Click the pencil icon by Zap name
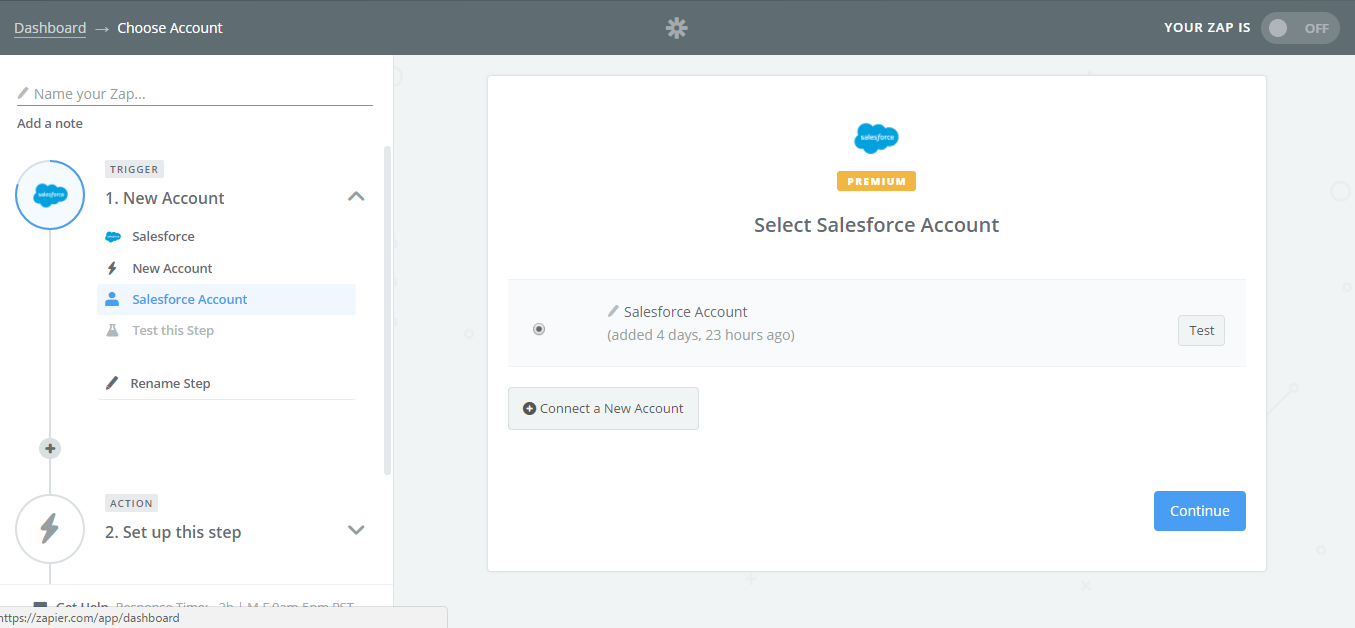This screenshot has height=628, width=1355. 23,93
